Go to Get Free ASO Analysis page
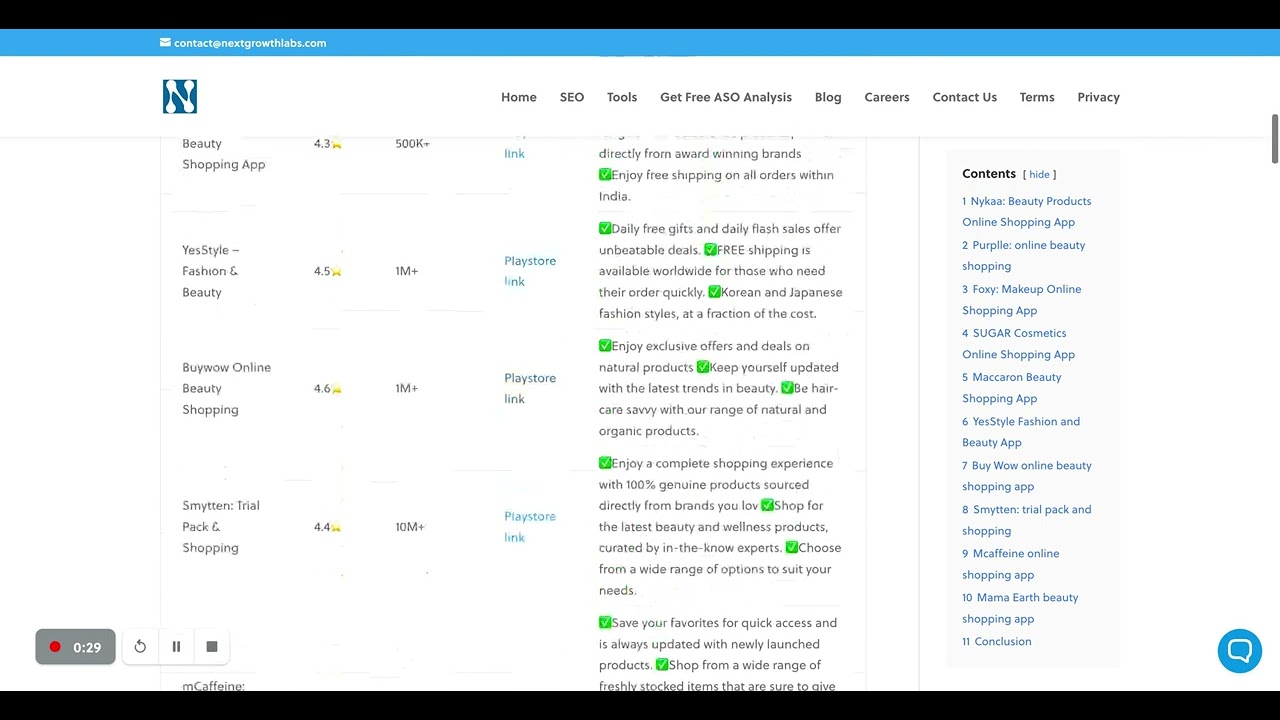The height and width of the screenshot is (720, 1280). coord(726,97)
